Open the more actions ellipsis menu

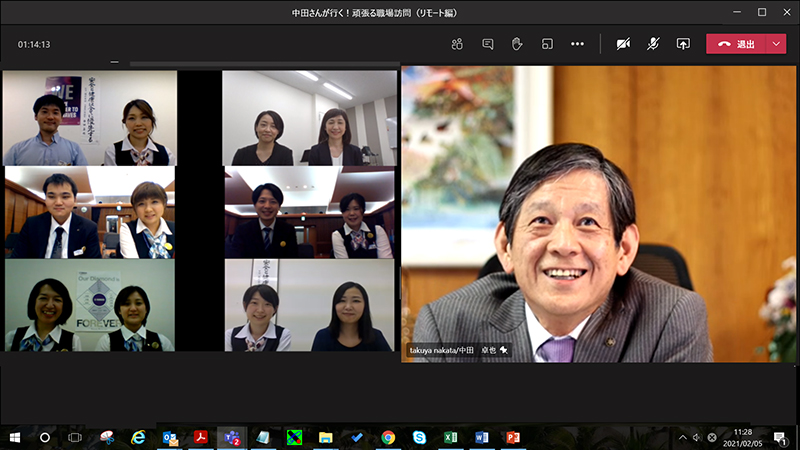577,44
